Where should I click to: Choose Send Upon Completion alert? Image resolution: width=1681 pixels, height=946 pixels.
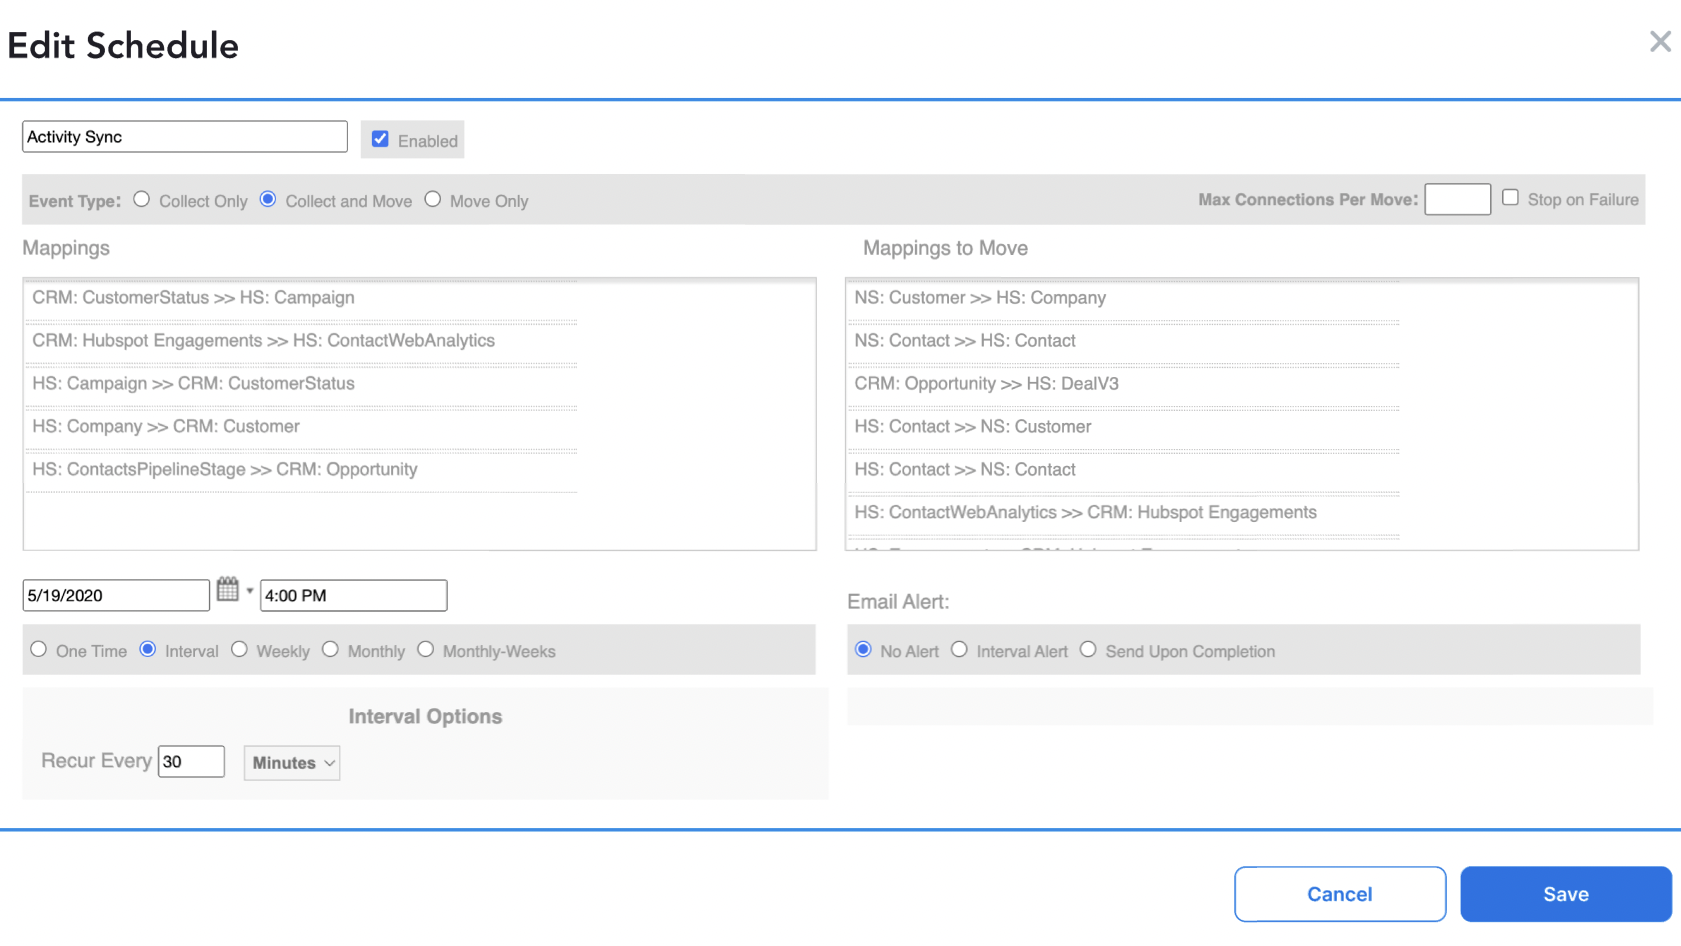click(1088, 649)
